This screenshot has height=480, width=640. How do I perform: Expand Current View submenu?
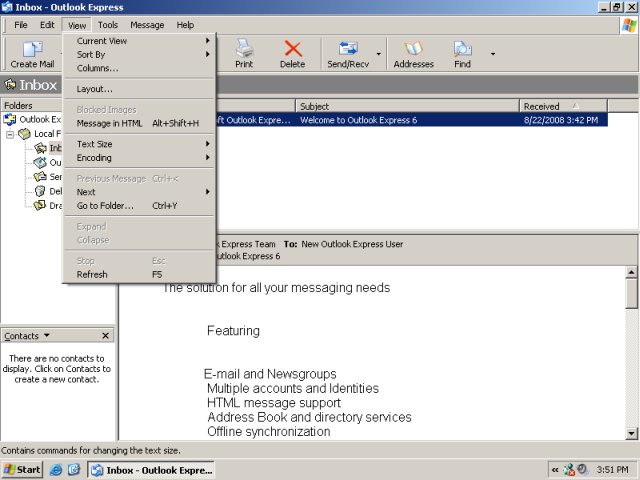coord(139,41)
